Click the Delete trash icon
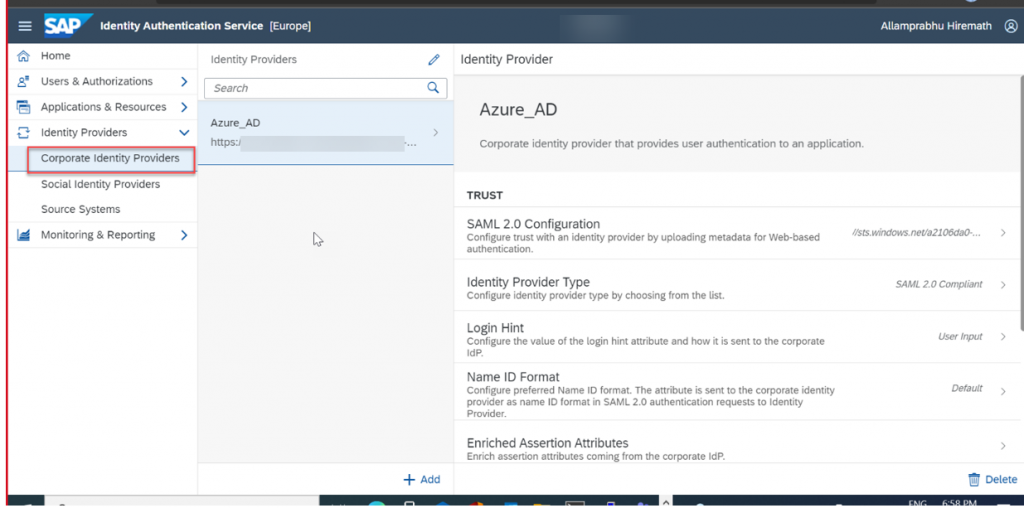 click(x=974, y=479)
